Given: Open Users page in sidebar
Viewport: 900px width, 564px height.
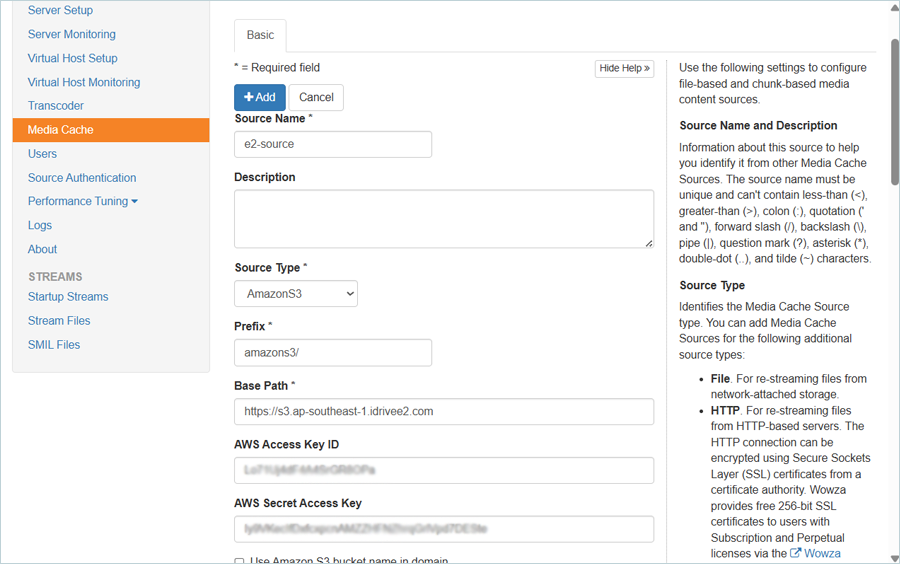Looking at the screenshot, I should pyautogui.click(x=42, y=154).
